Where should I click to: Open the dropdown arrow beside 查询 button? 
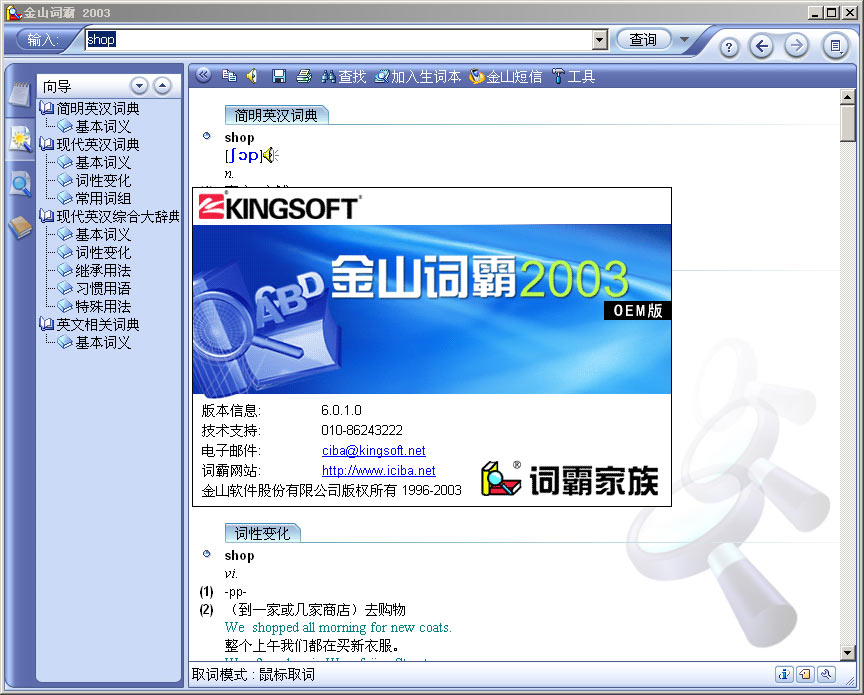[x=685, y=40]
